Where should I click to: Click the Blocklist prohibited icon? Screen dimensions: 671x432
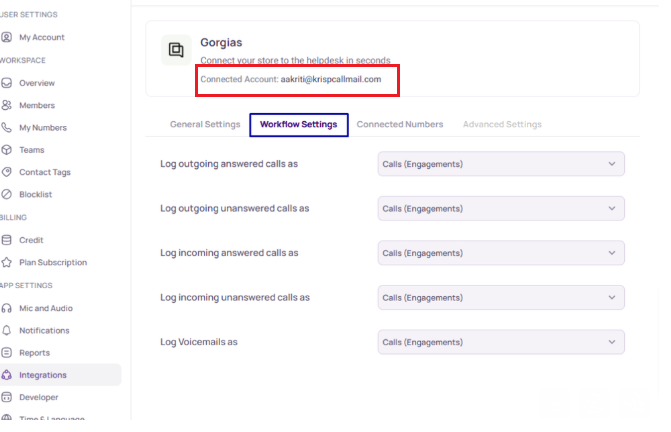(x=6, y=194)
